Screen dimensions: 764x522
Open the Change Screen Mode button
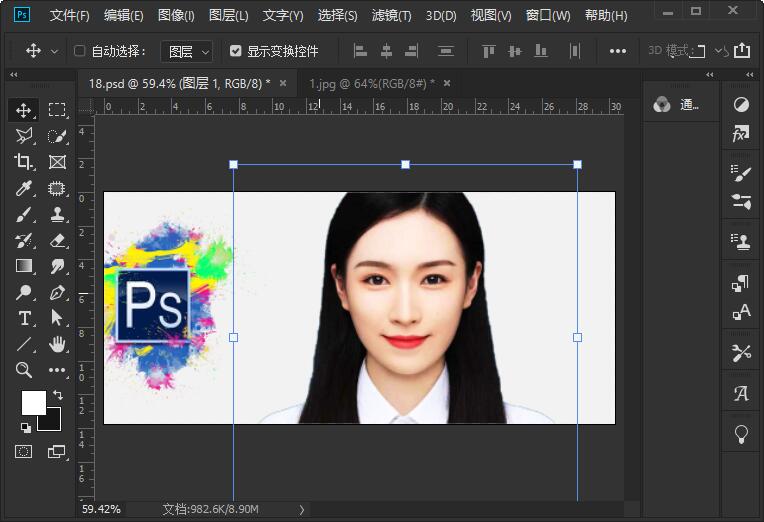(57, 452)
